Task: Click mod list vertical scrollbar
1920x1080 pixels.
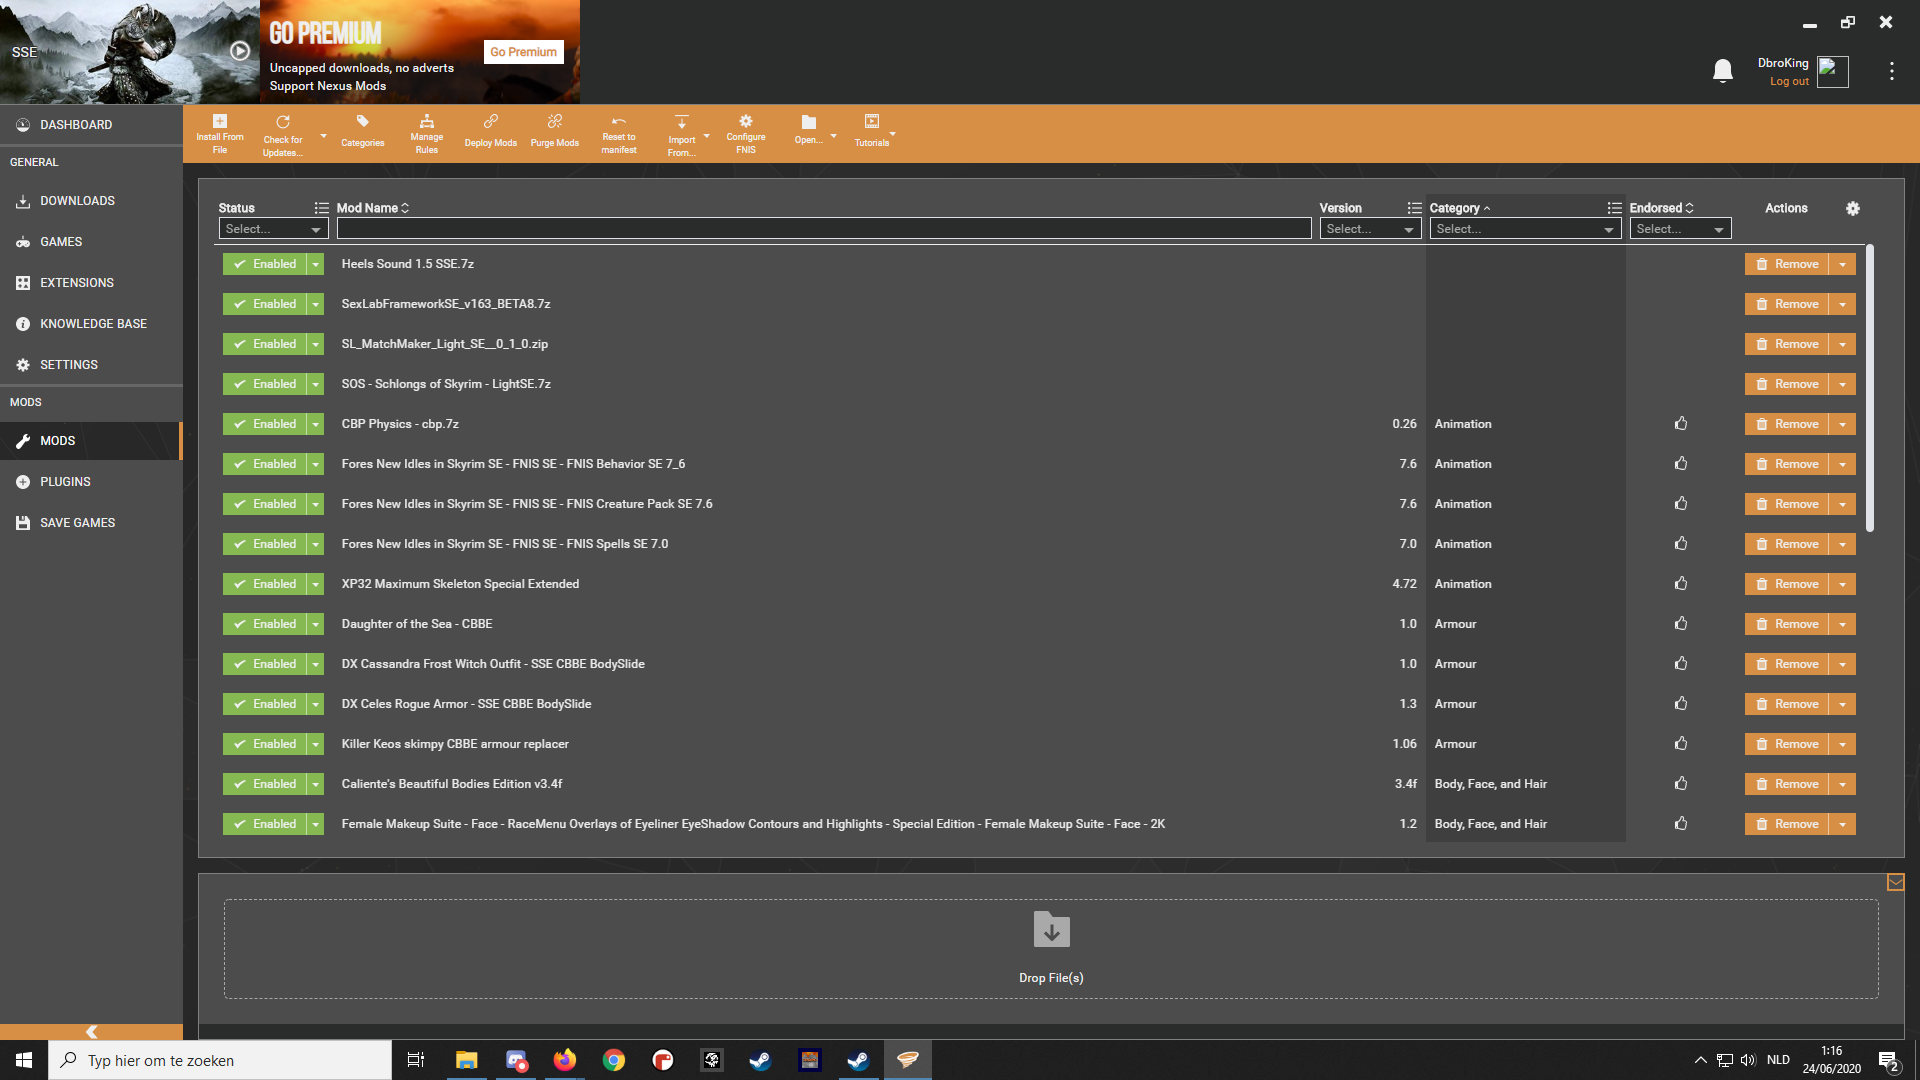Action: click(x=1869, y=390)
